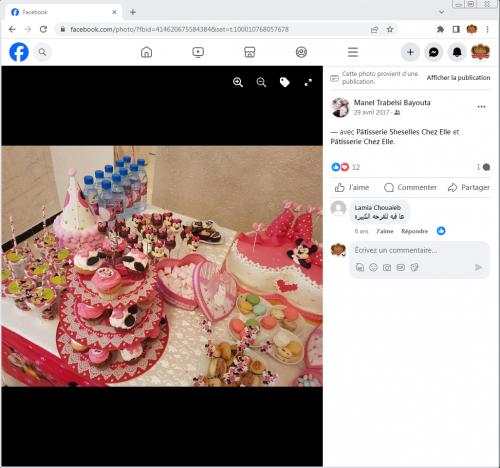Viewport: 500px width, 468px height.
Task: Open the hamburger menu icon
Action: coord(353,52)
